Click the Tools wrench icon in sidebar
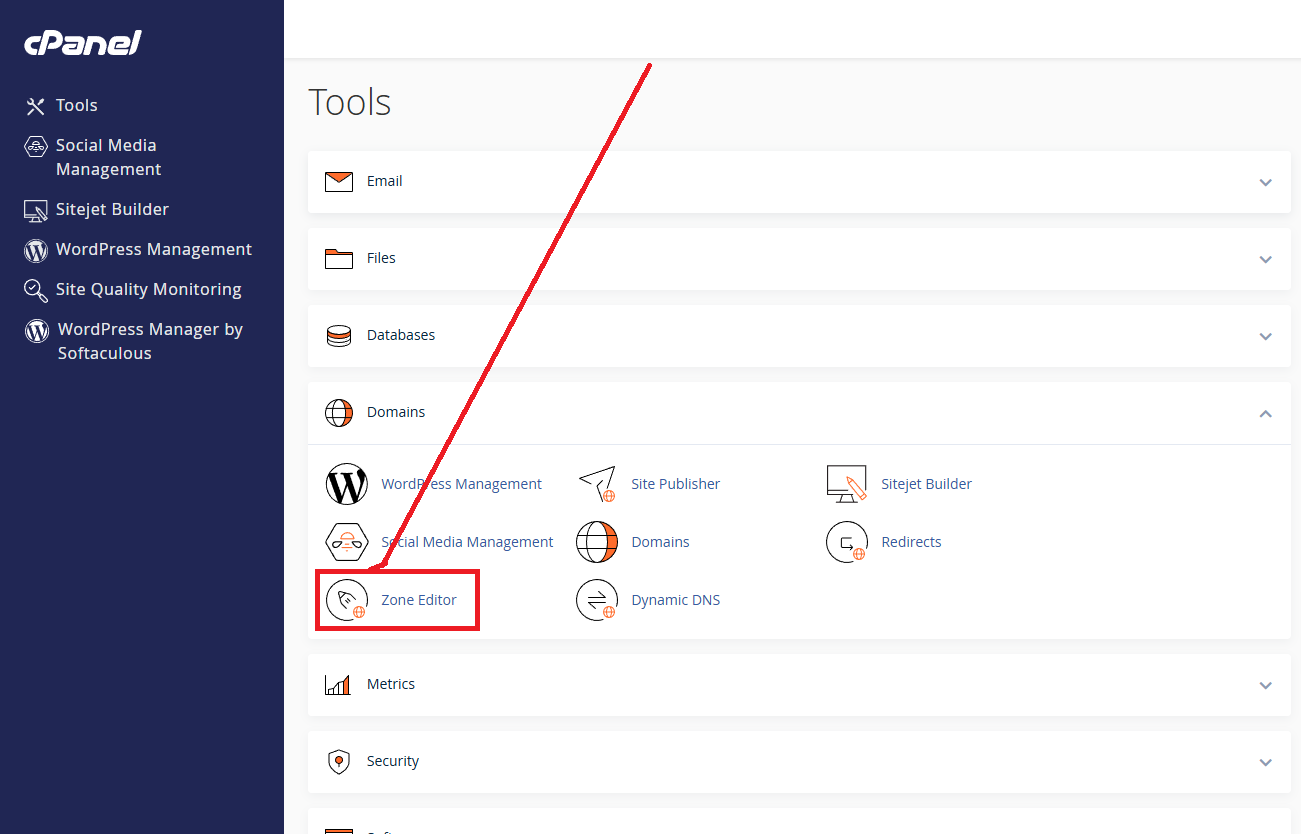This screenshot has height=834, width=1301. pos(36,106)
